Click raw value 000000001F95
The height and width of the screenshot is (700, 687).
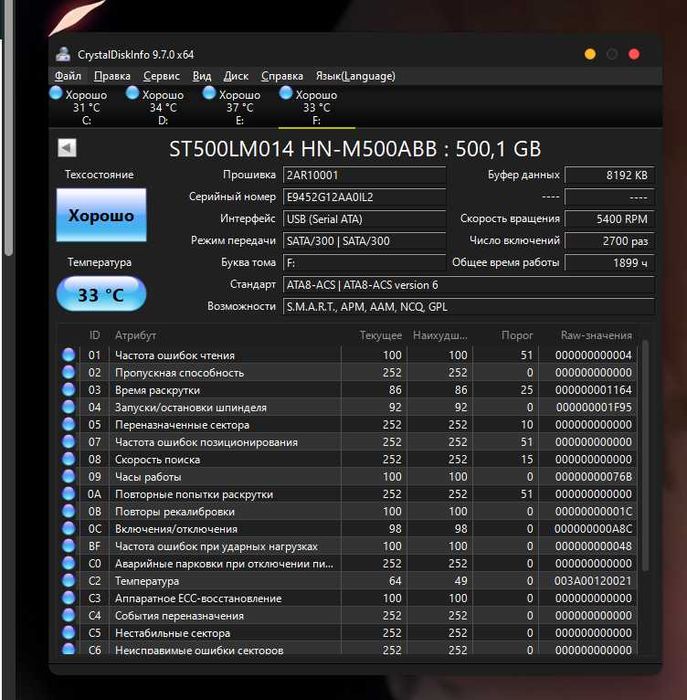[594, 407]
